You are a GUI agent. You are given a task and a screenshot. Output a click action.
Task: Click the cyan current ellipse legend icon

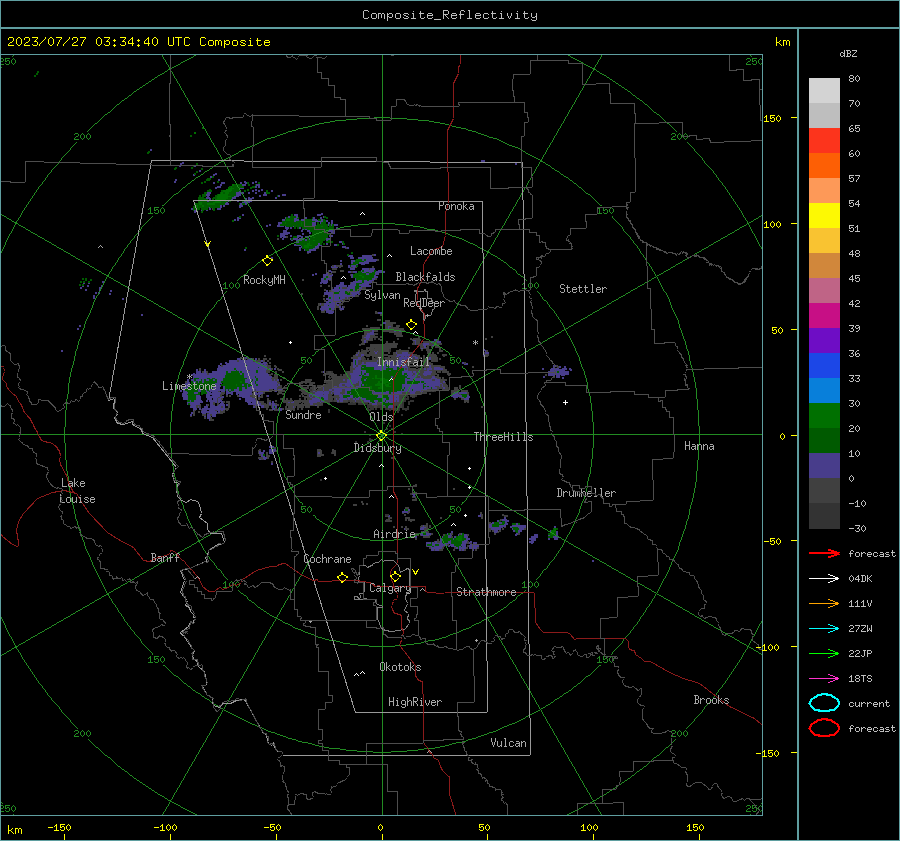point(824,703)
